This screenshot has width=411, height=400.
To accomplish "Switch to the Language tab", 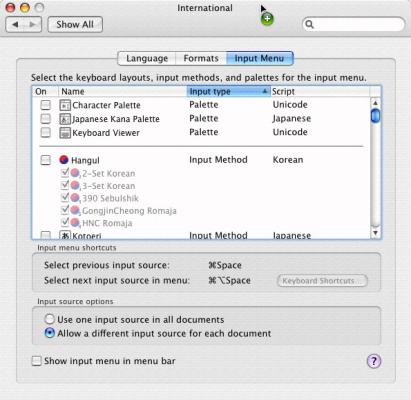I will [x=147, y=58].
